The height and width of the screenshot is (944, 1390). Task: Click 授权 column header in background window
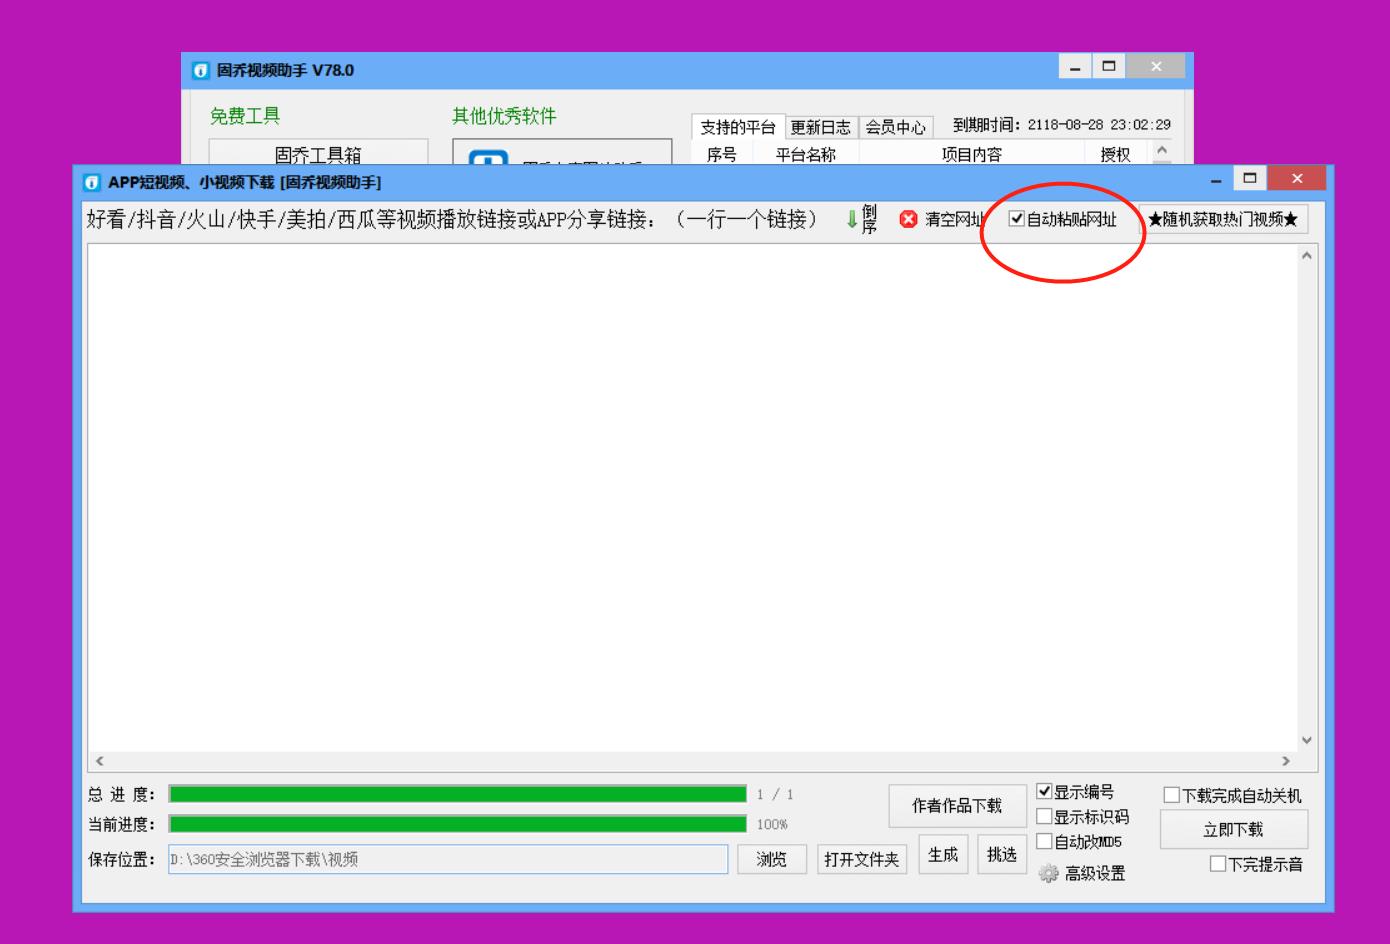(1115, 154)
